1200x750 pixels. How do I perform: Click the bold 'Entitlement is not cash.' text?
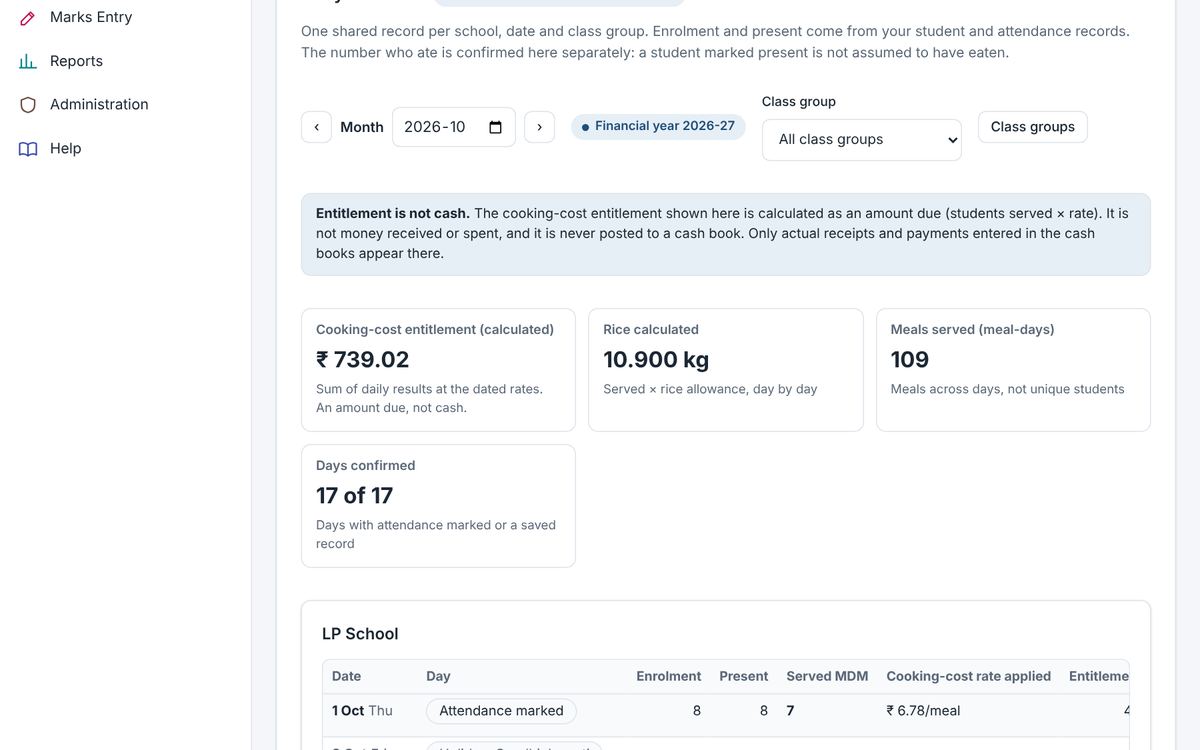click(393, 213)
